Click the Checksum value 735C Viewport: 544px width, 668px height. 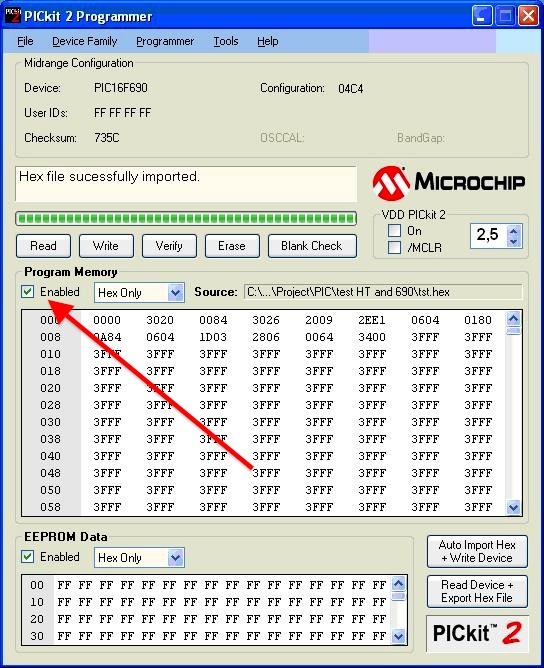point(107,138)
